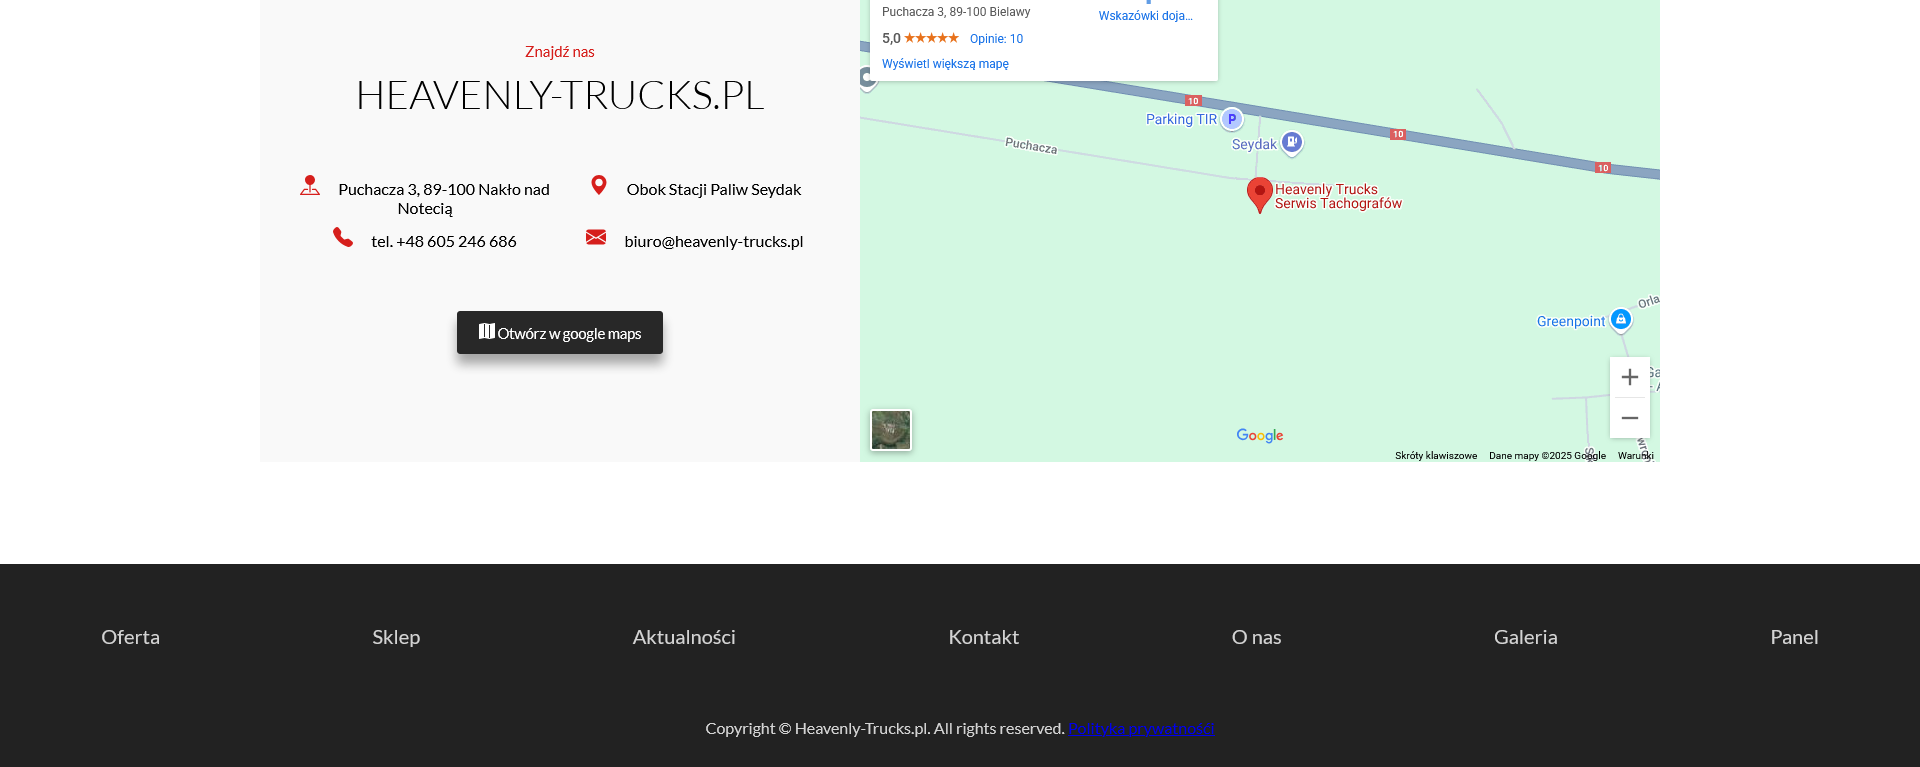Screen dimensions: 1920x767
Task: Open 'Opinie: 10' reviews link
Action: (996, 39)
